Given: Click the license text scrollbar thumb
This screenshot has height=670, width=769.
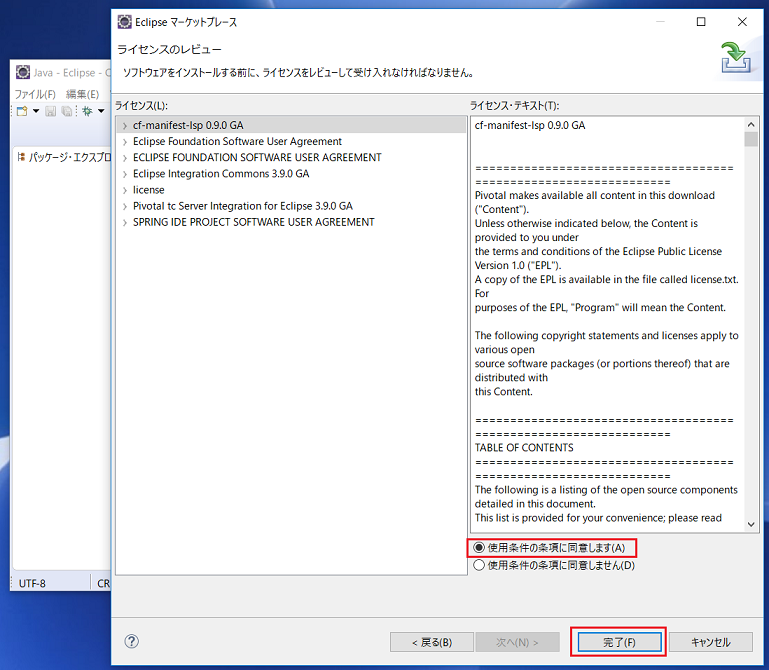Looking at the screenshot, I should [x=751, y=139].
